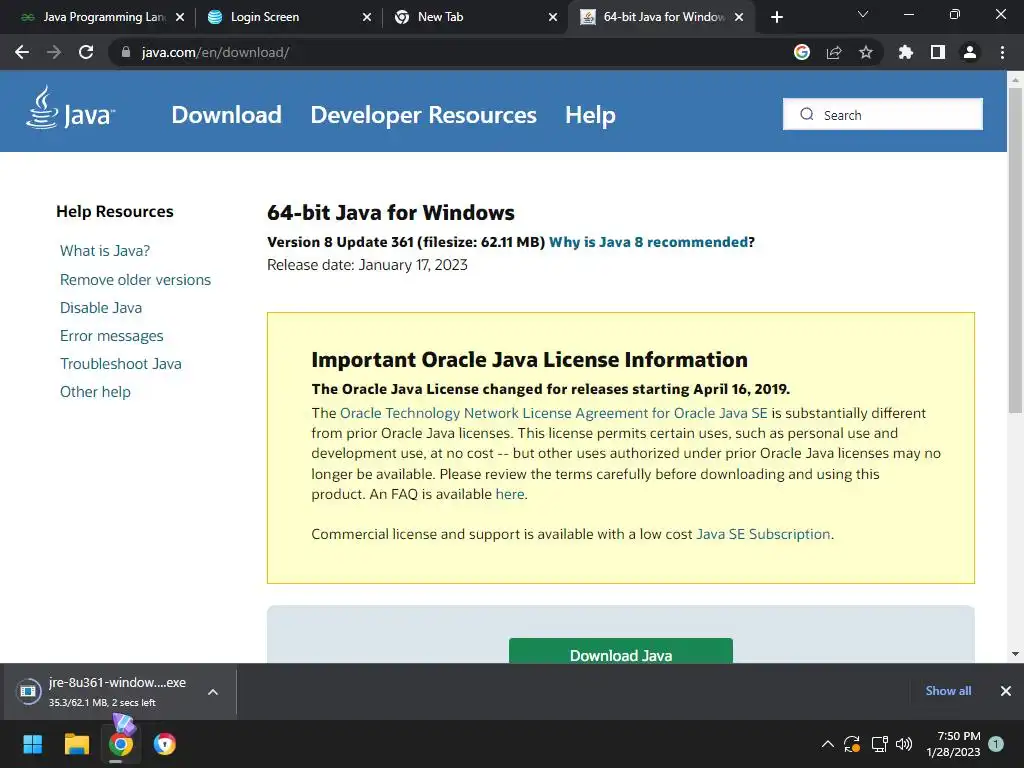
Task: Open File Explorer from taskbar
Action: coord(76,744)
